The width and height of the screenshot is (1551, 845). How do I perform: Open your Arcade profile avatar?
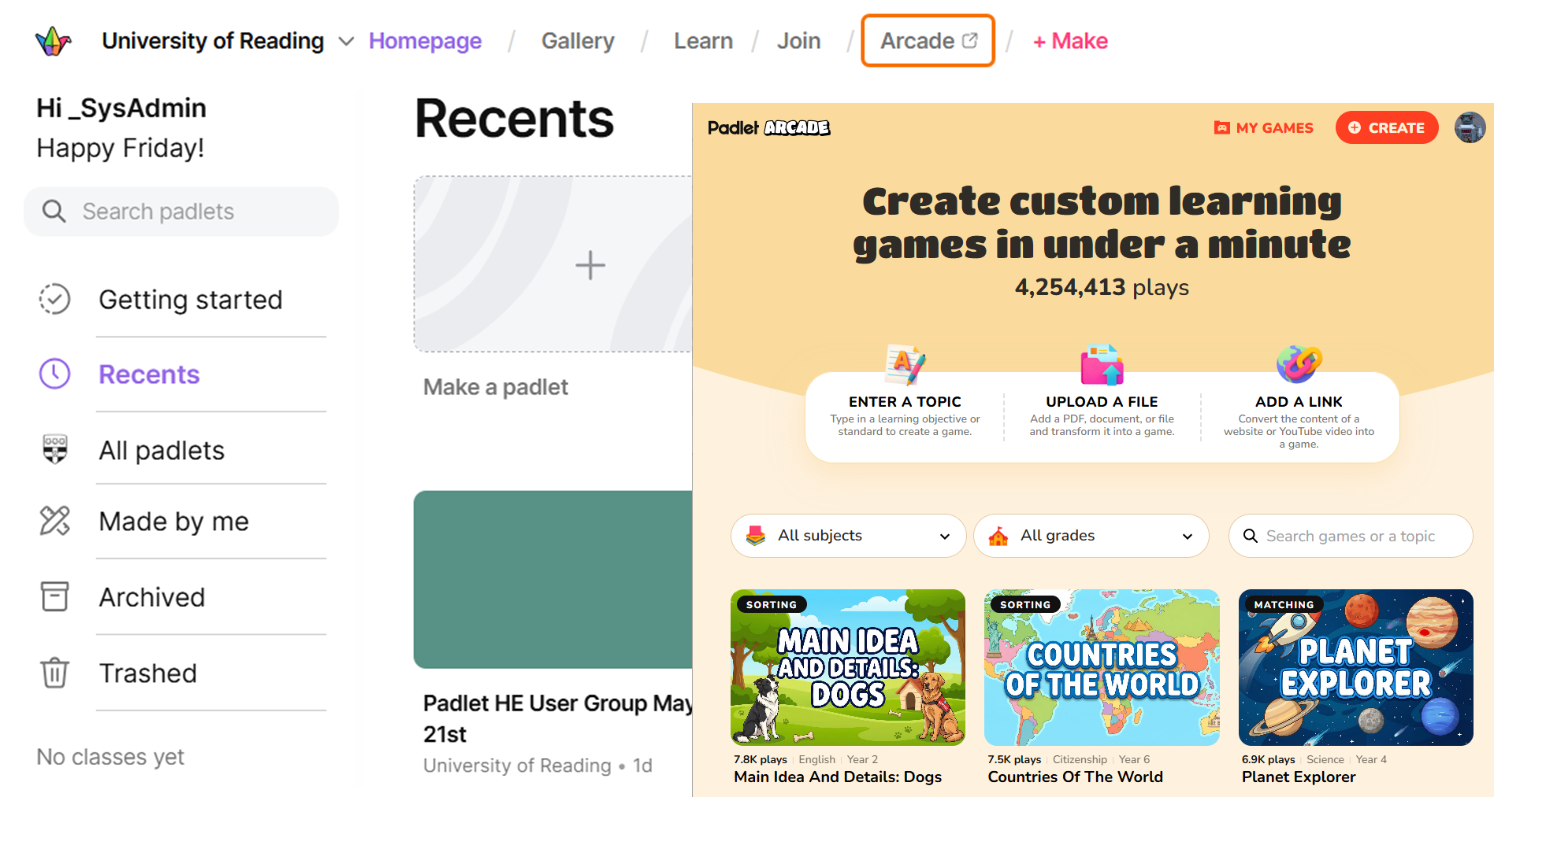[1470, 127]
